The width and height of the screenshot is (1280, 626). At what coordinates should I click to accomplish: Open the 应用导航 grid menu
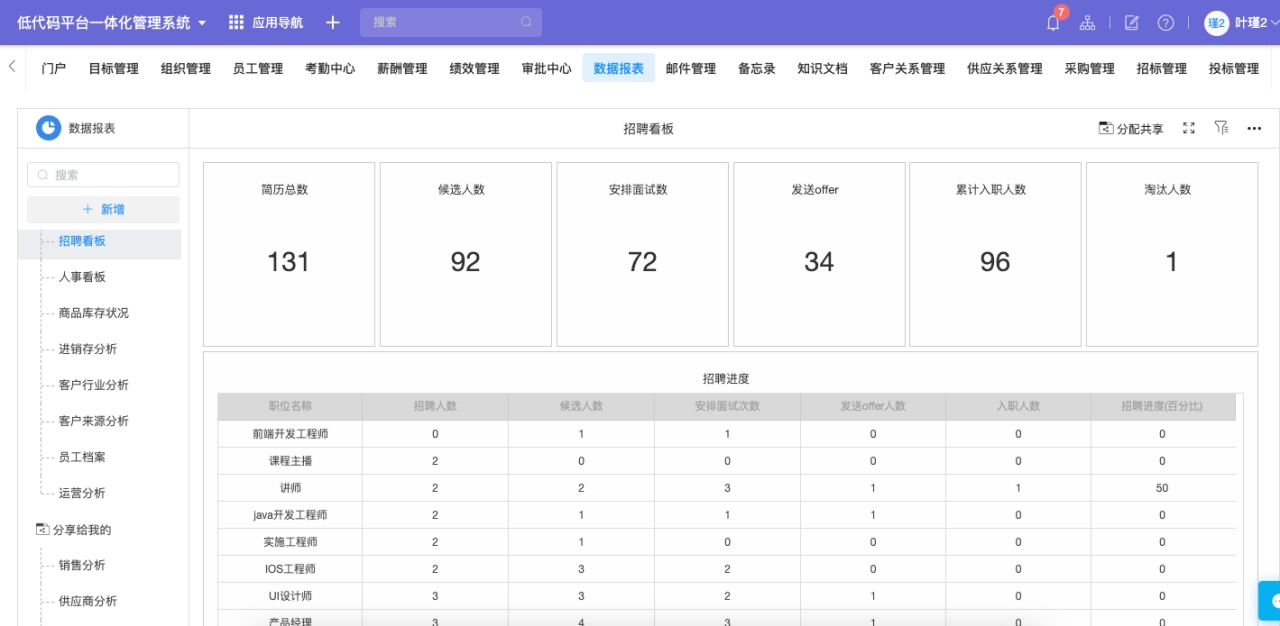[265, 22]
